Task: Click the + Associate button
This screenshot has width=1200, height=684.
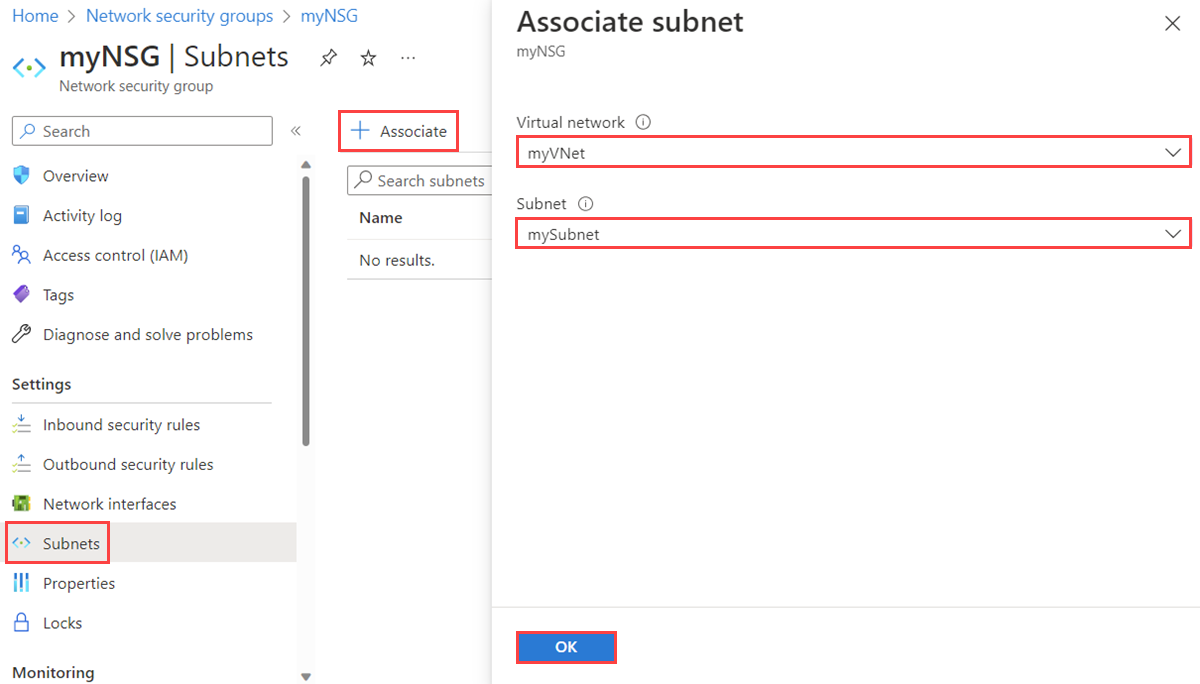Action: click(x=398, y=130)
